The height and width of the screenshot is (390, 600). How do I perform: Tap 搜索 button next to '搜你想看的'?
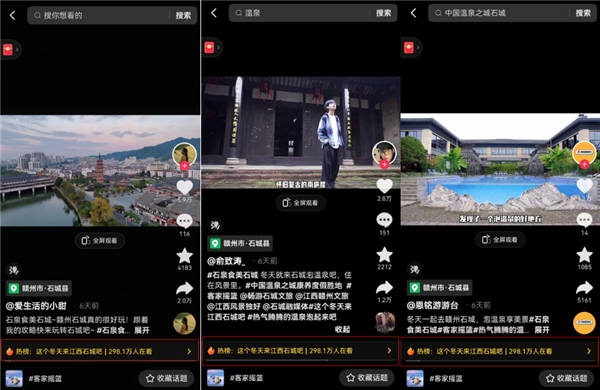click(x=183, y=15)
